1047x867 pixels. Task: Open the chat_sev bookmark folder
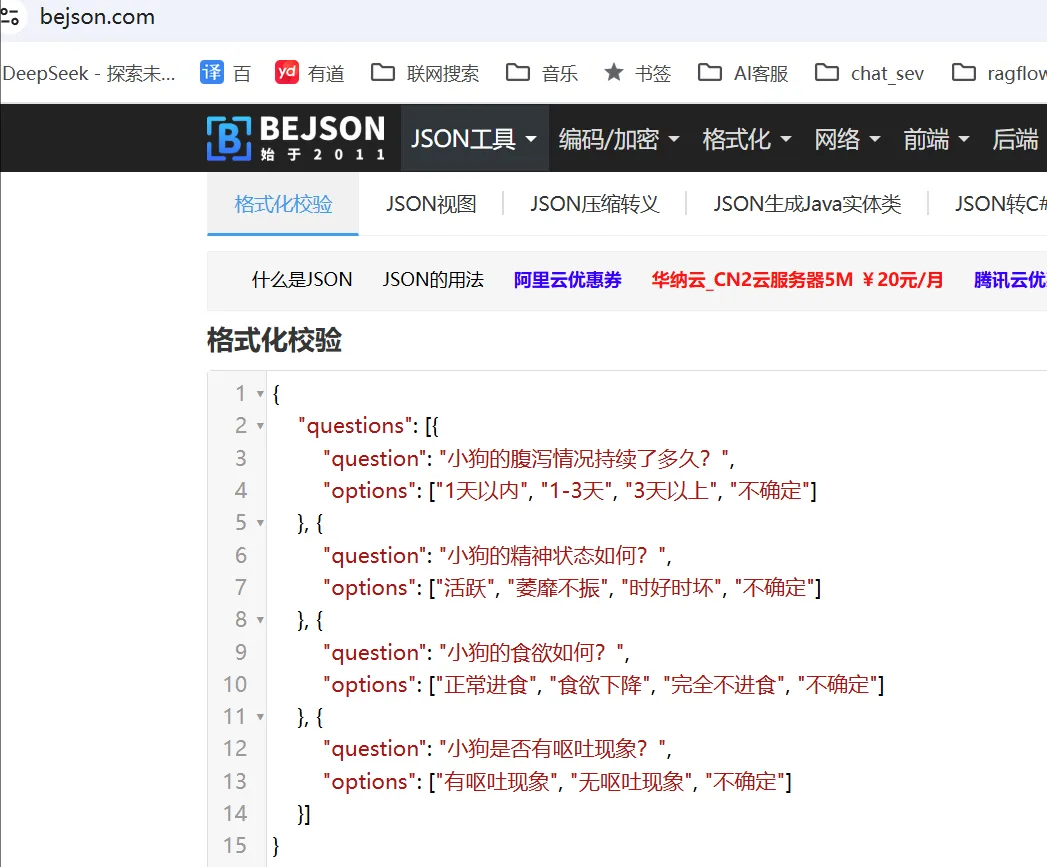(869, 73)
